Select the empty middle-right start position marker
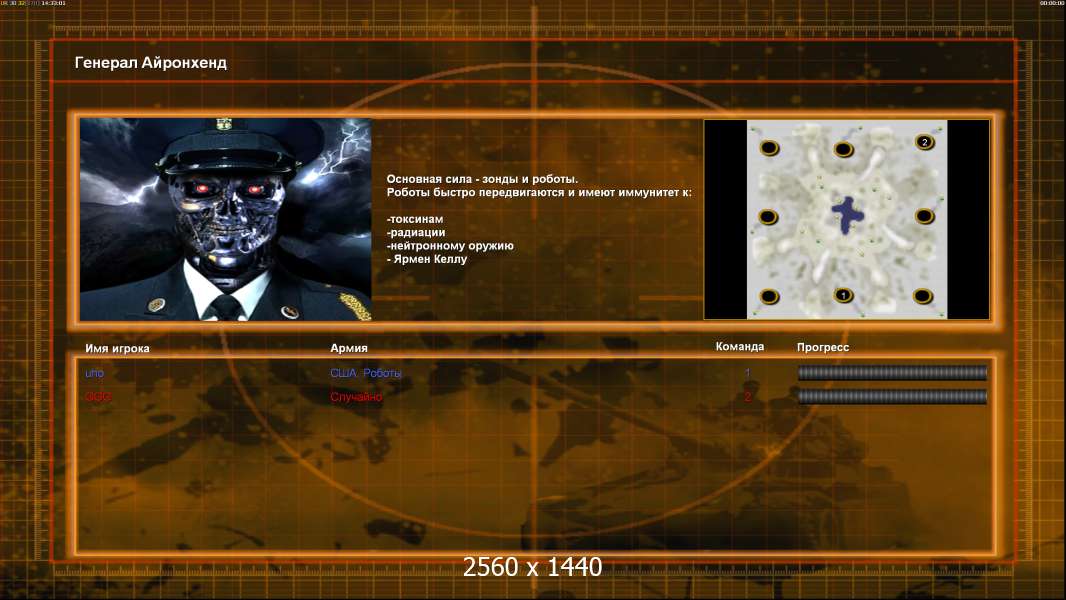The image size is (1066, 600). 924,216
